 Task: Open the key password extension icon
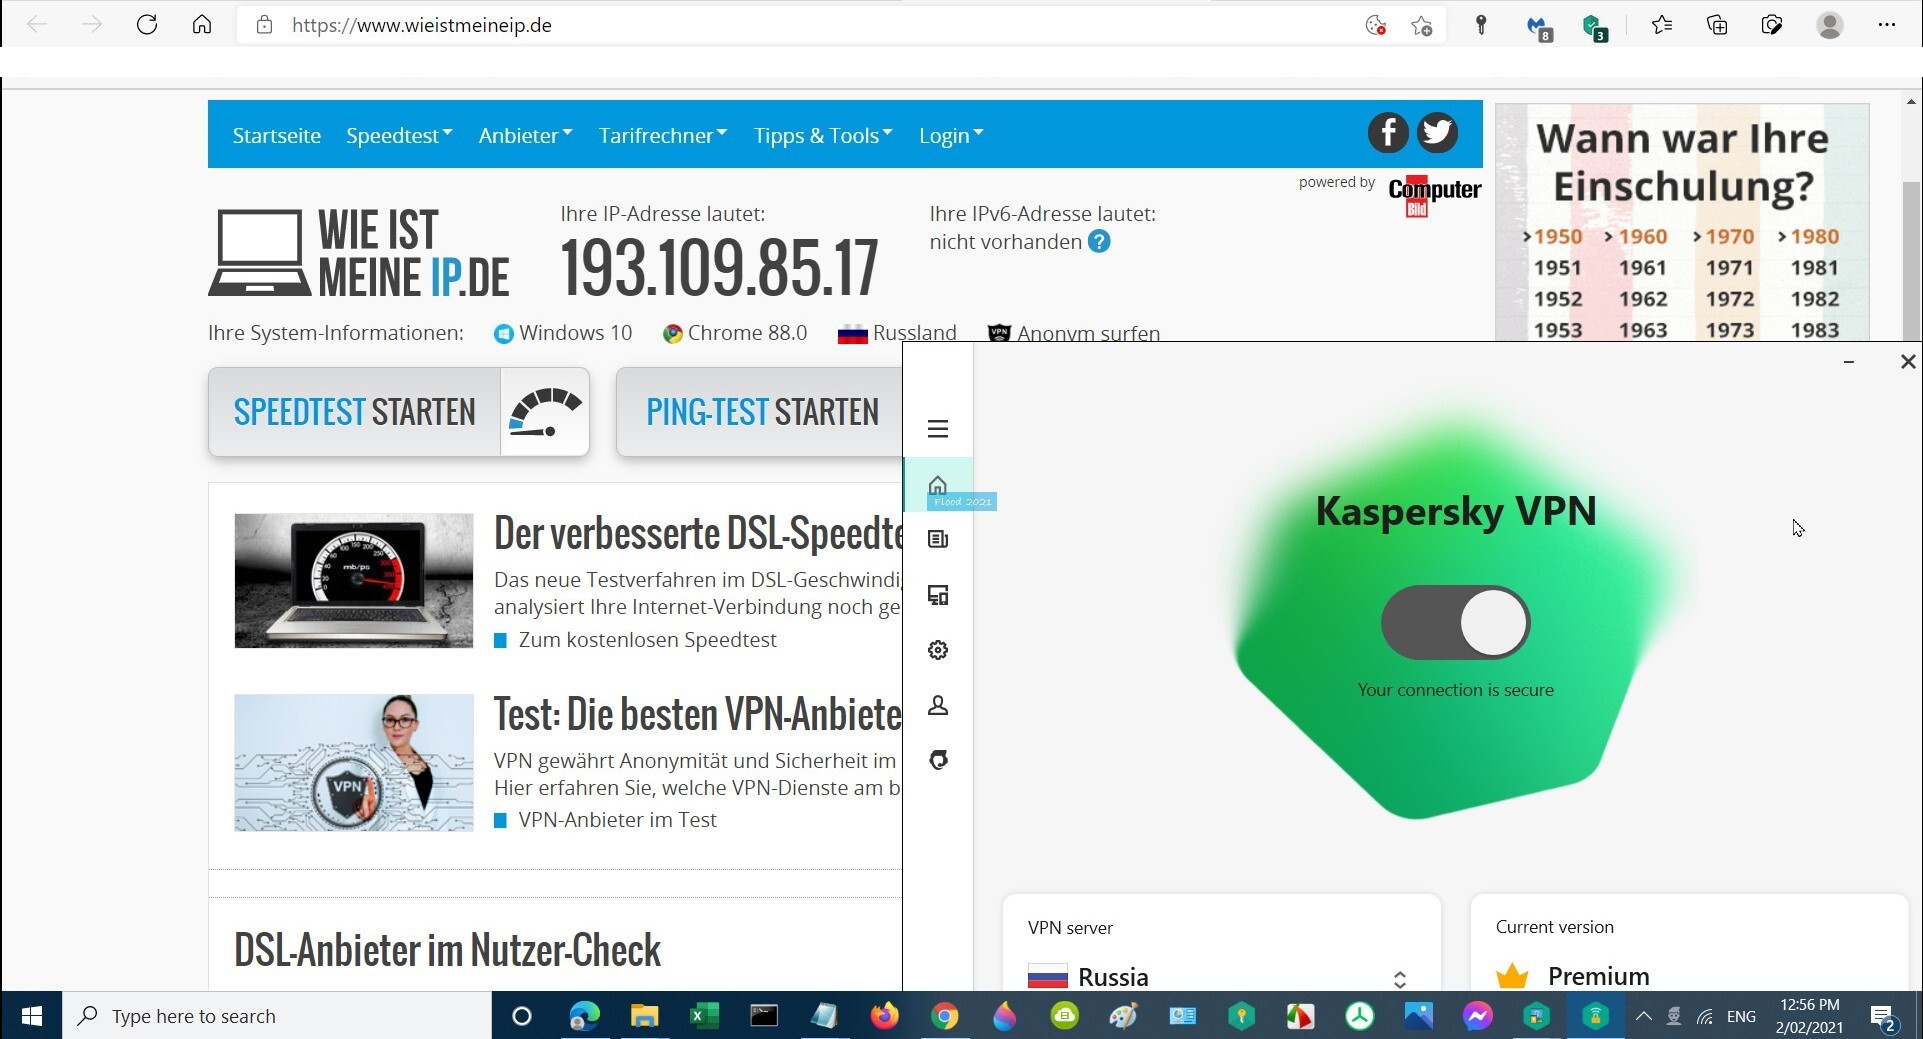(1481, 26)
